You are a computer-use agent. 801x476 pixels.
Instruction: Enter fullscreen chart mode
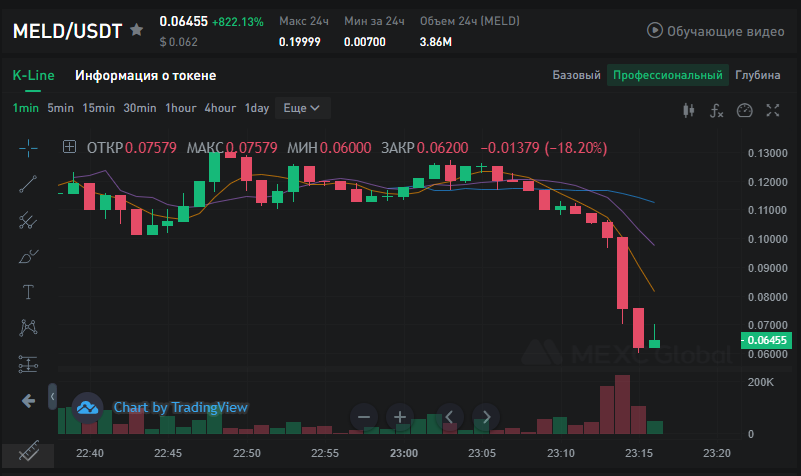click(772, 110)
